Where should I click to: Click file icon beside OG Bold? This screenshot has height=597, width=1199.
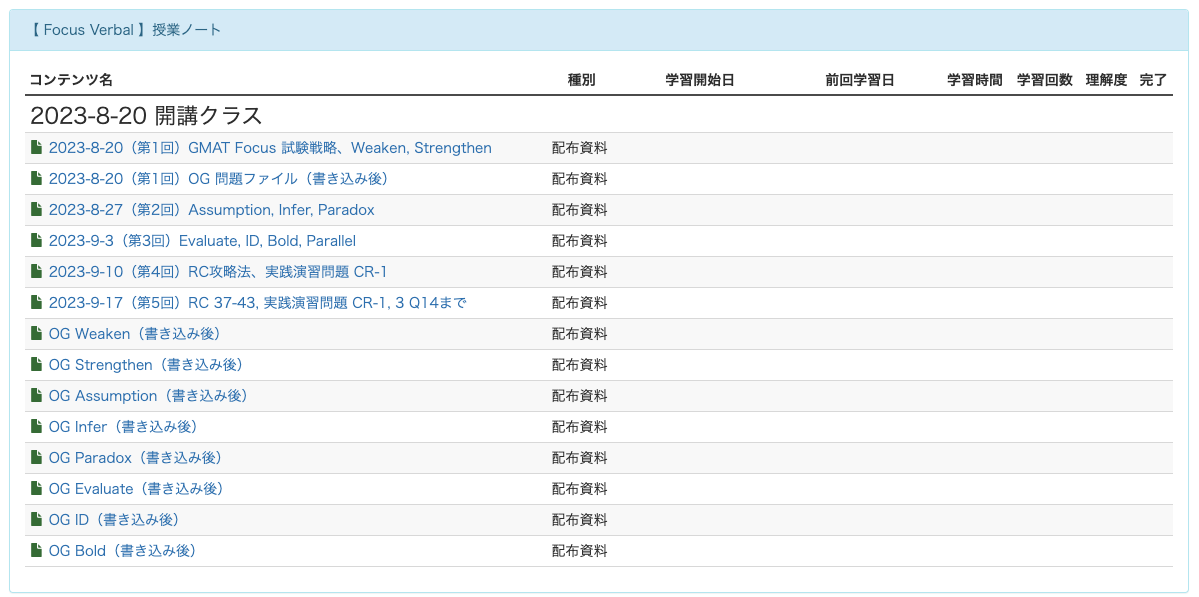(x=37, y=551)
